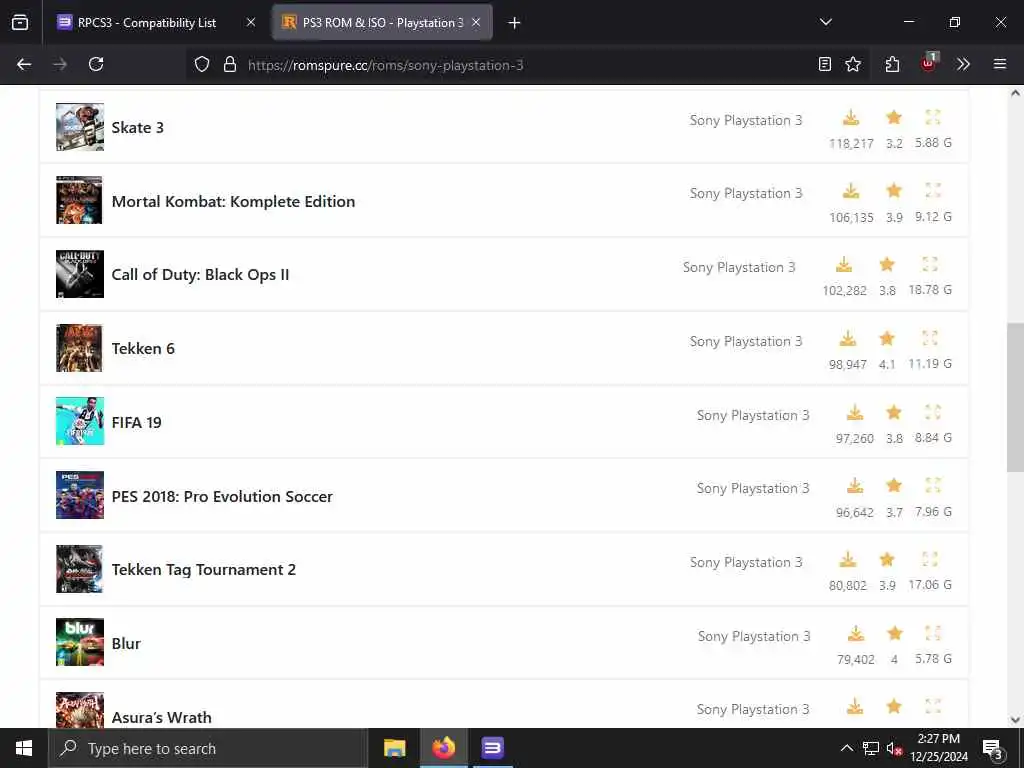
Task: Open the Firefox View icon
Action: [x=20, y=23]
